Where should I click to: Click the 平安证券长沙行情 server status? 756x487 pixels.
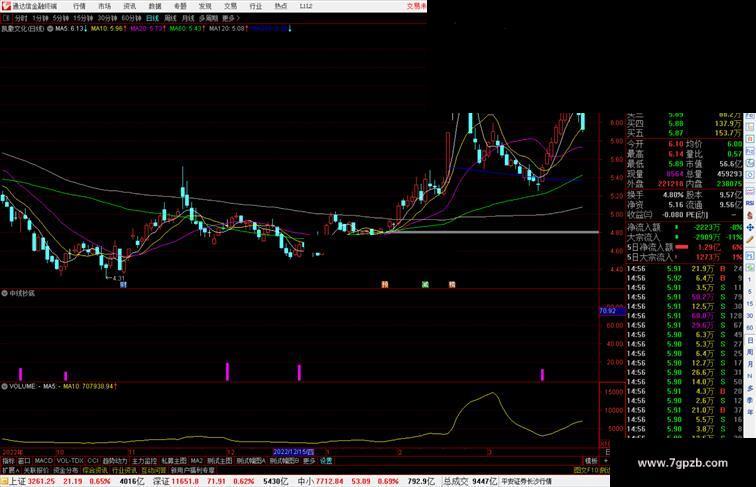(x=526, y=481)
